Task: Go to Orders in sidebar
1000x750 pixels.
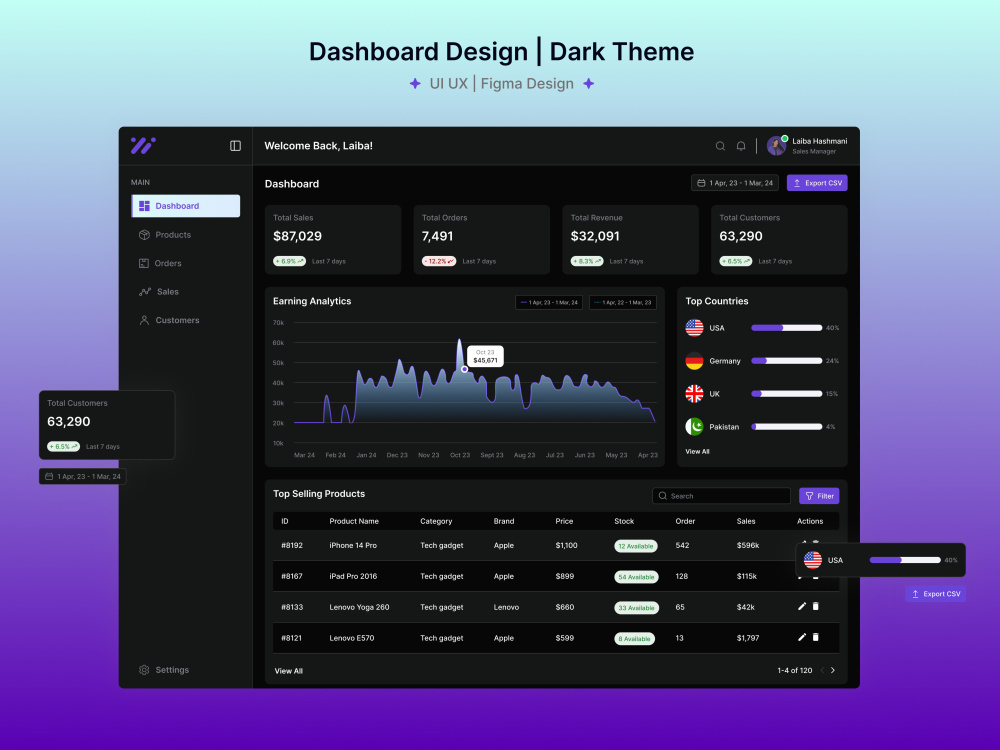Action: [x=160, y=263]
